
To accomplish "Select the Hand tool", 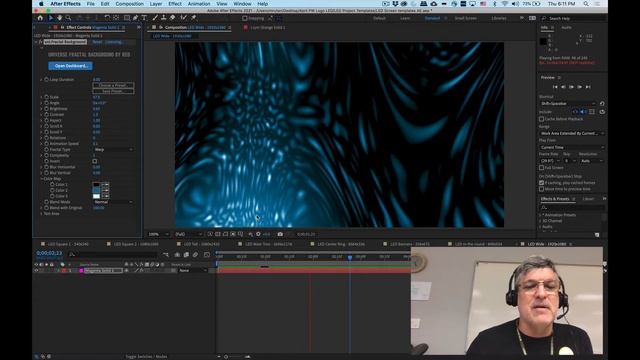I will coord(59,18).
